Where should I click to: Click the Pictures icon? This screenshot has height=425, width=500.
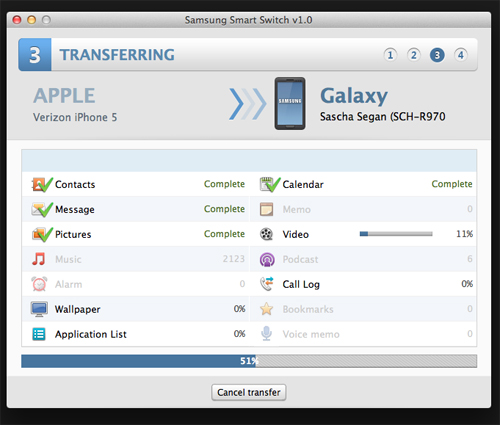pyautogui.click(x=42, y=235)
